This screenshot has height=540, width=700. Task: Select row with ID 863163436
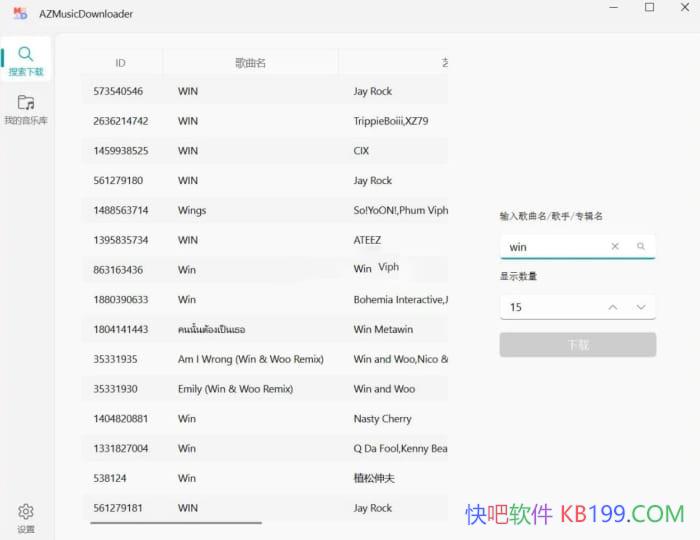(265, 270)
